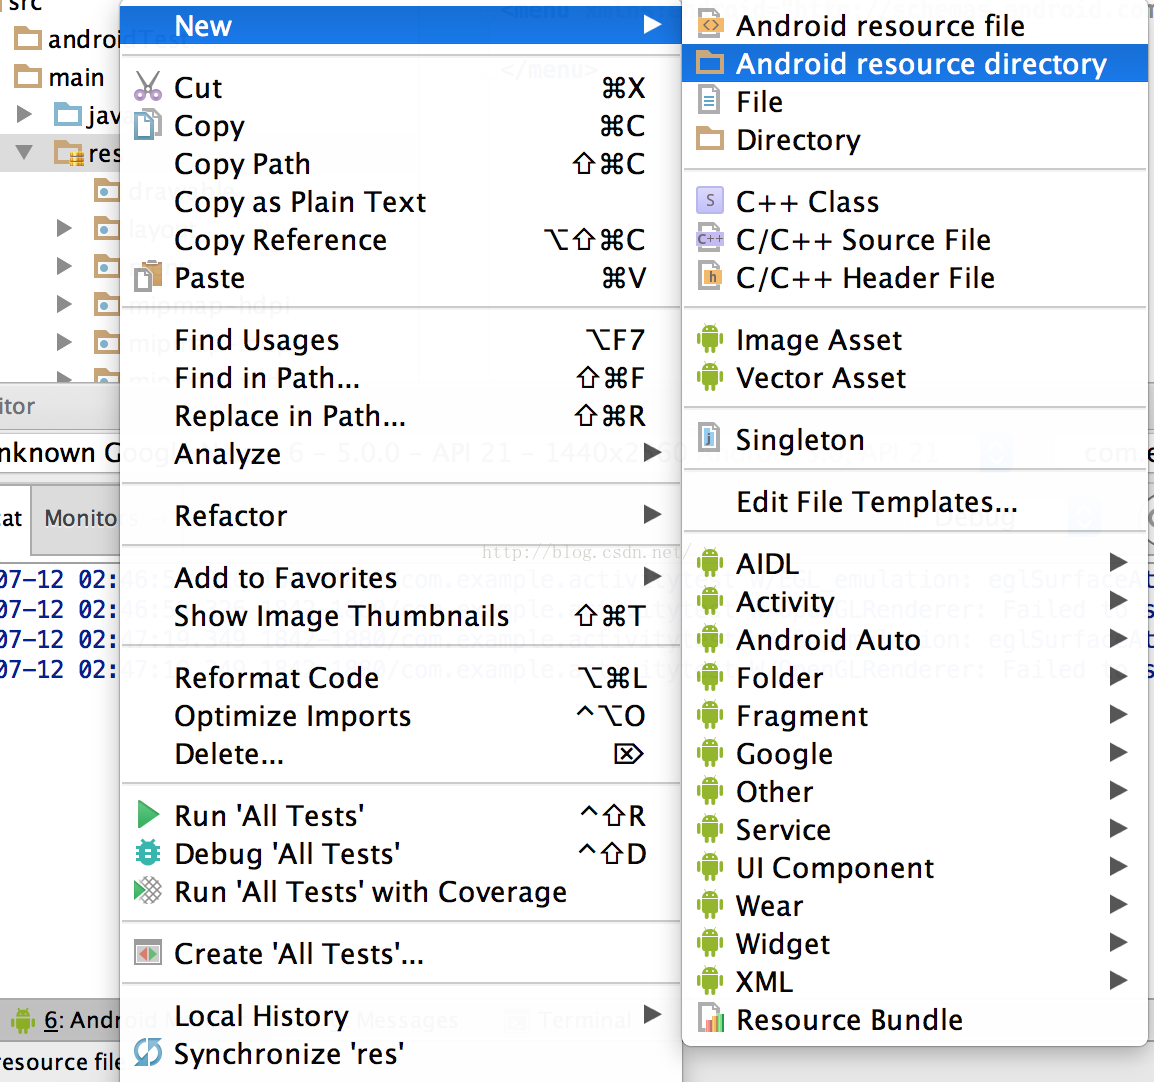Click the Image Asset android icon

pyautogui.click(x=710, y=339)
